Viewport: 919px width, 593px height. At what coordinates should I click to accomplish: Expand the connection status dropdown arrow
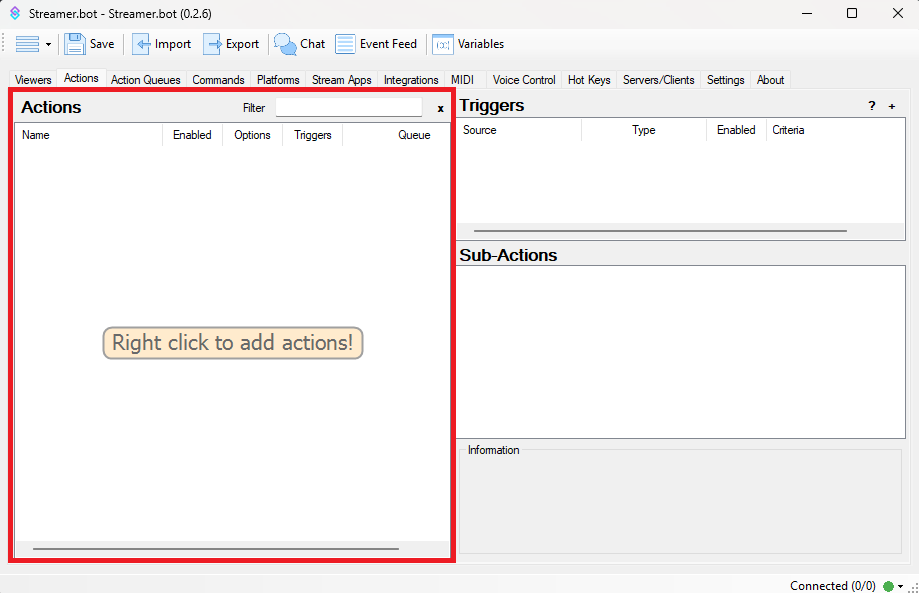point(901,586)
